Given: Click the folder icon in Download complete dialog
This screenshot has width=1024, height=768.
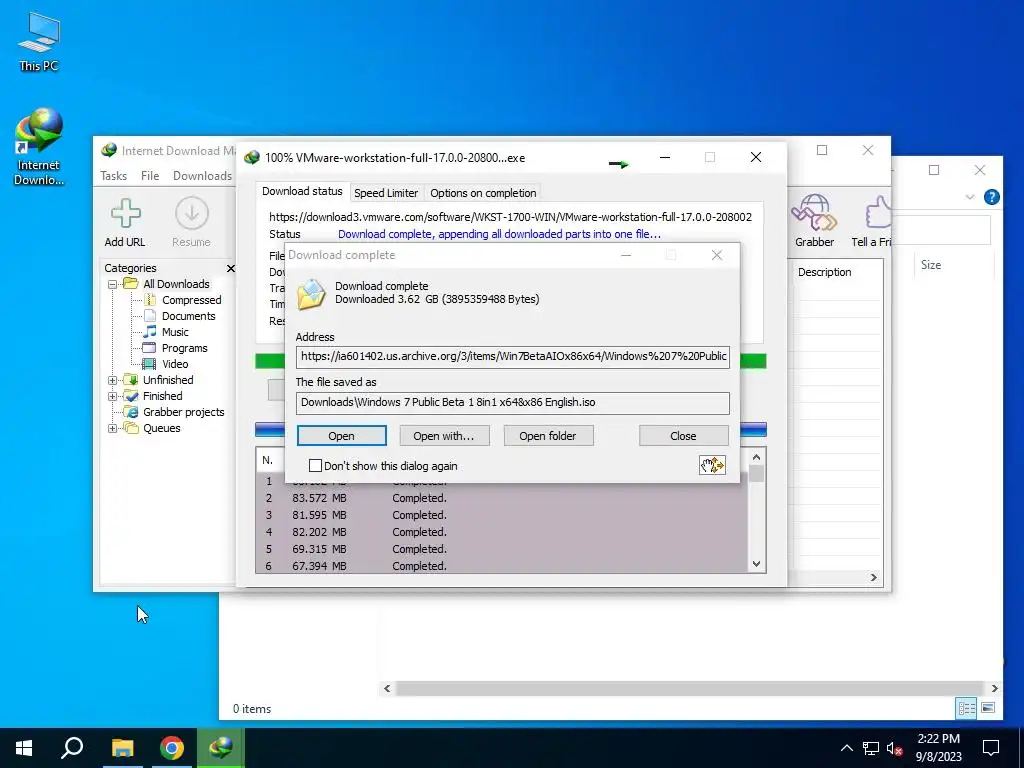Looking at the screenshot, I should pos(311,294).
